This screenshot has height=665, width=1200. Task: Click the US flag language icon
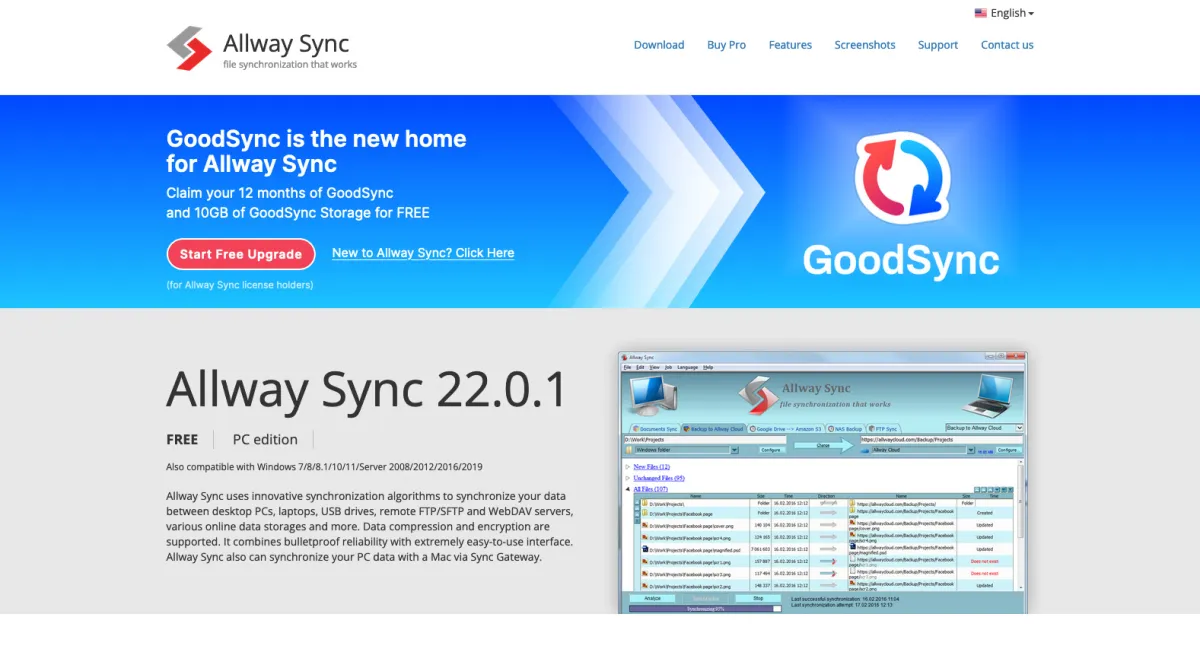click(981, 13)
